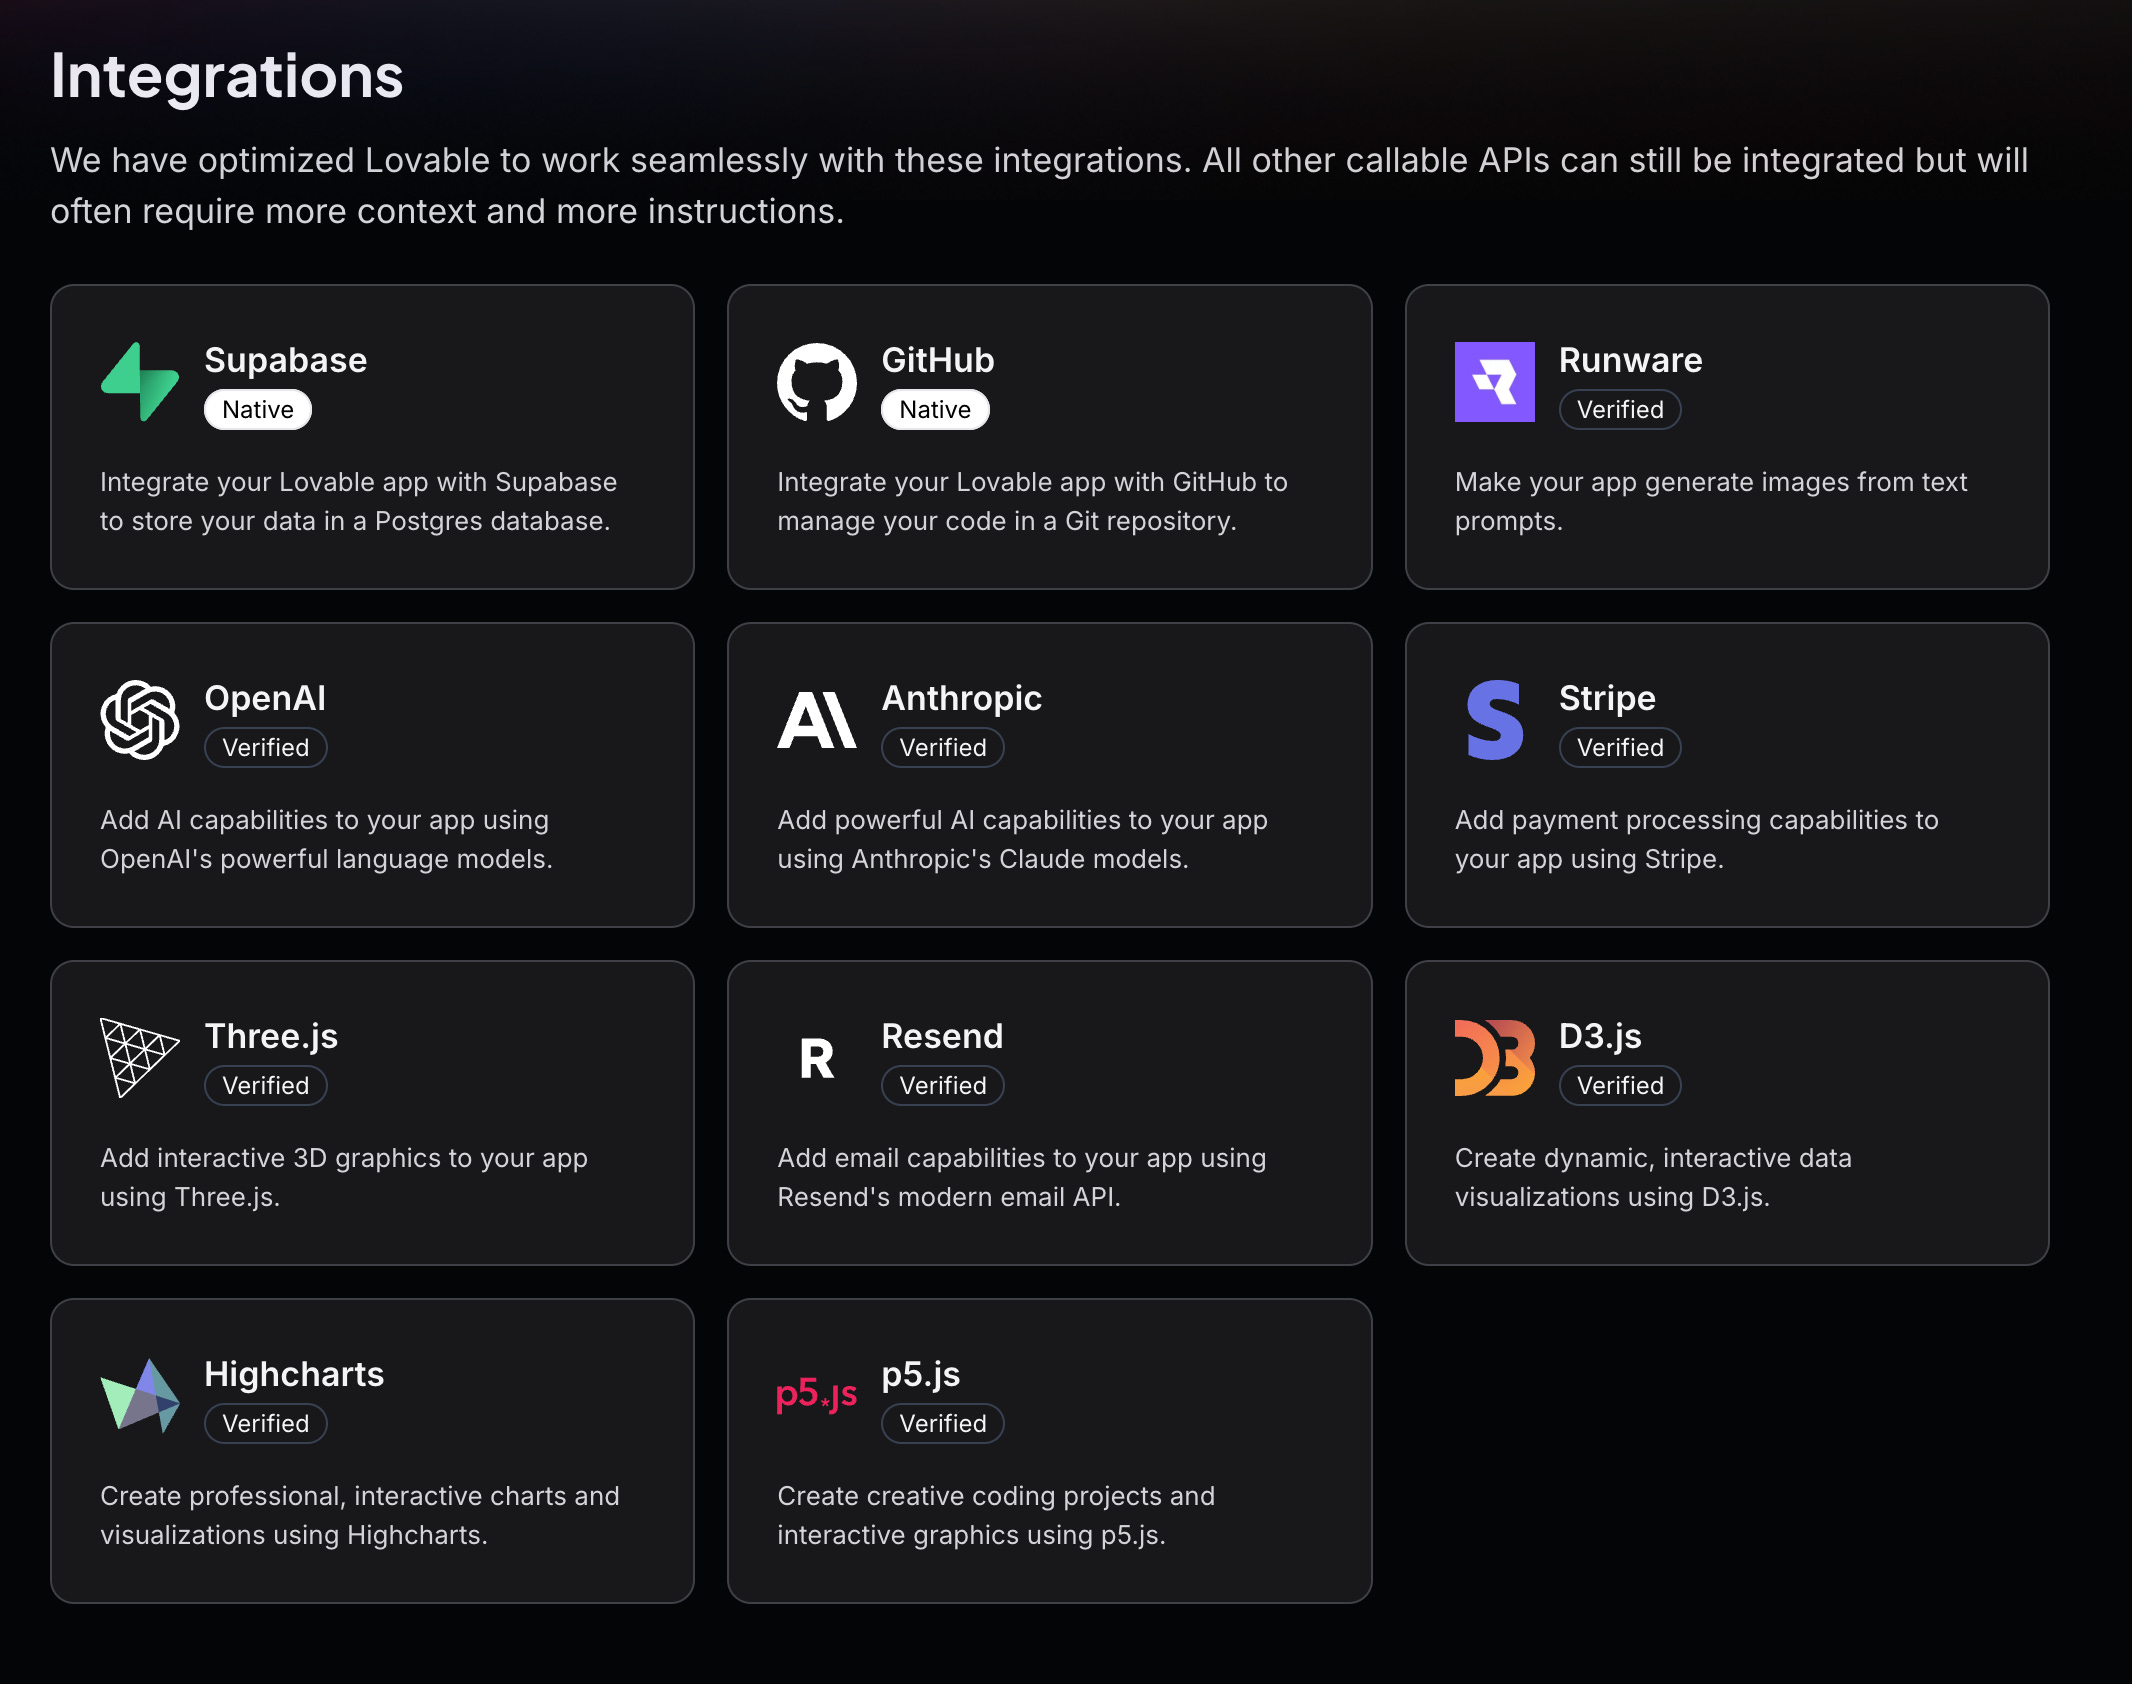
Task: Select the Anthropic Claude models description
Action: pyautogui.click(x=1022, y=840)
